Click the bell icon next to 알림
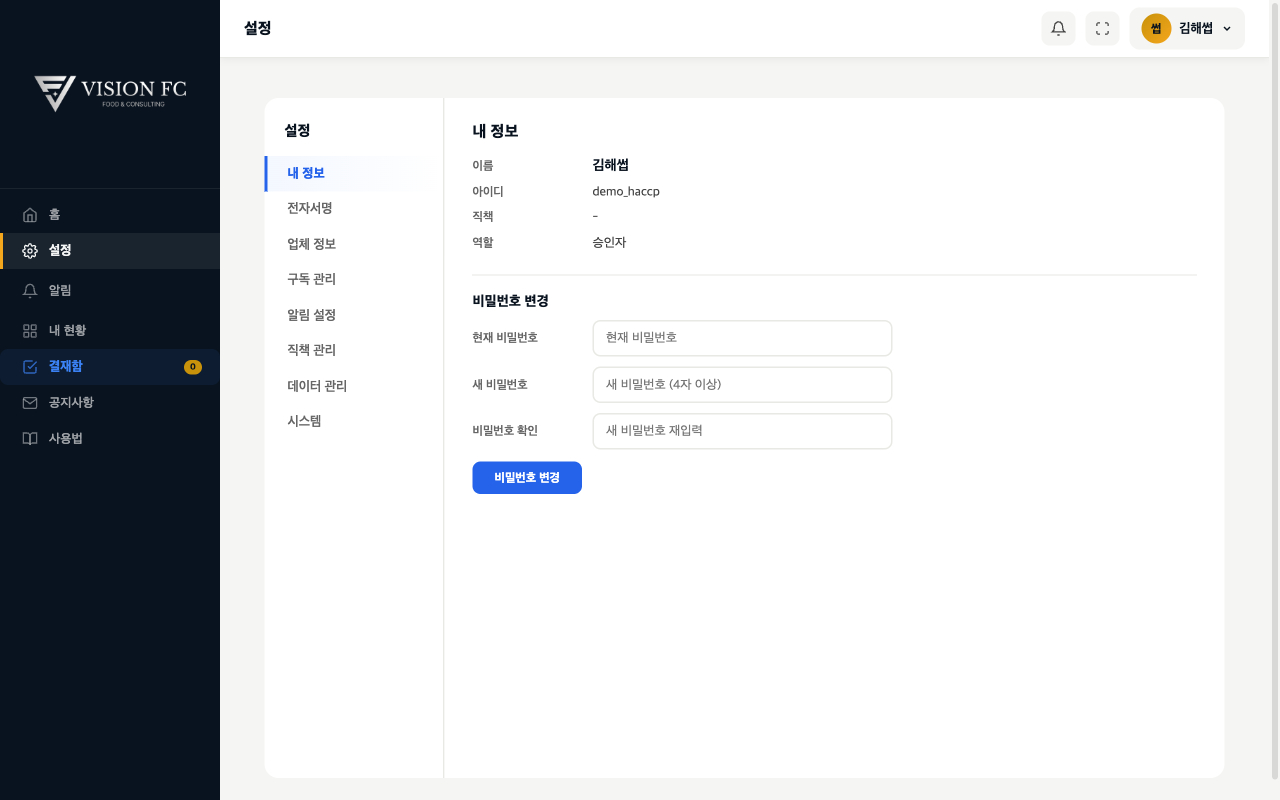The image size is (1280, 800). click(x=30, y=291)
